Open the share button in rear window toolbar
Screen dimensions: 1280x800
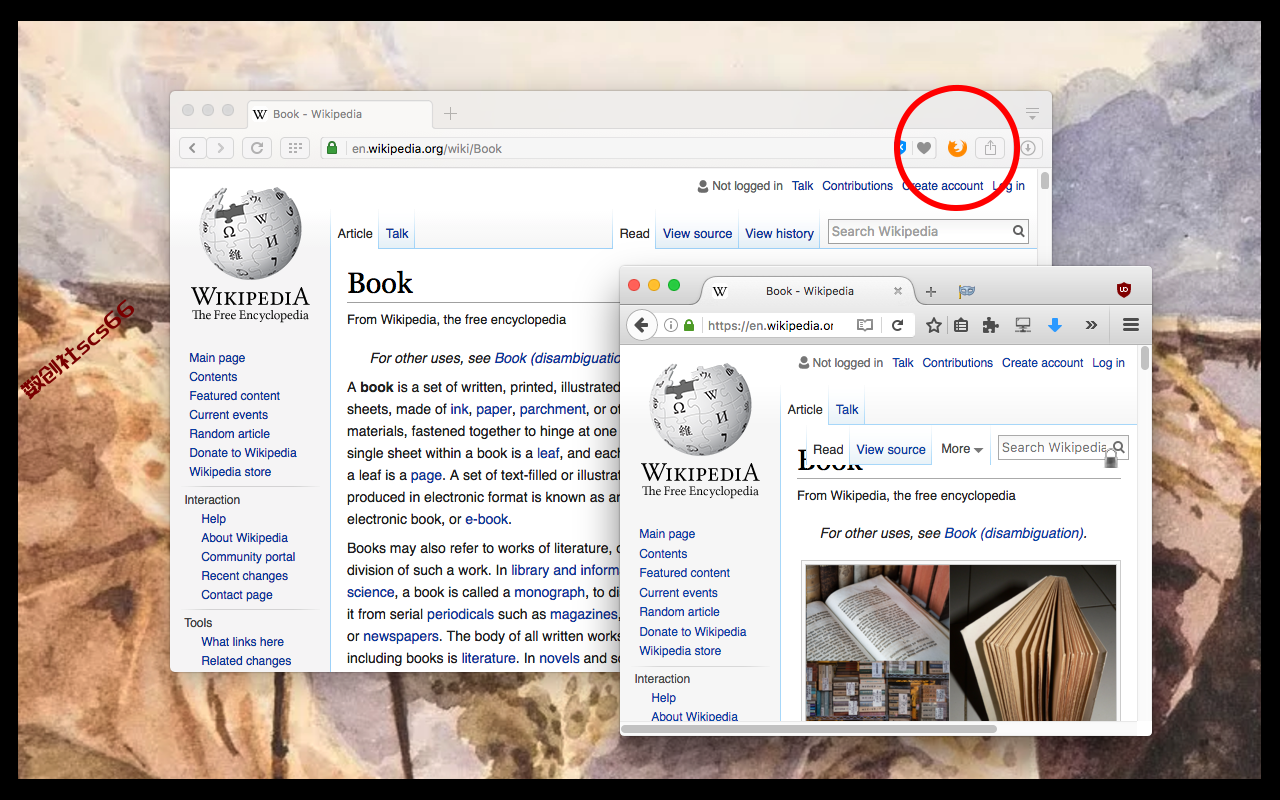(x=990, y=148)
